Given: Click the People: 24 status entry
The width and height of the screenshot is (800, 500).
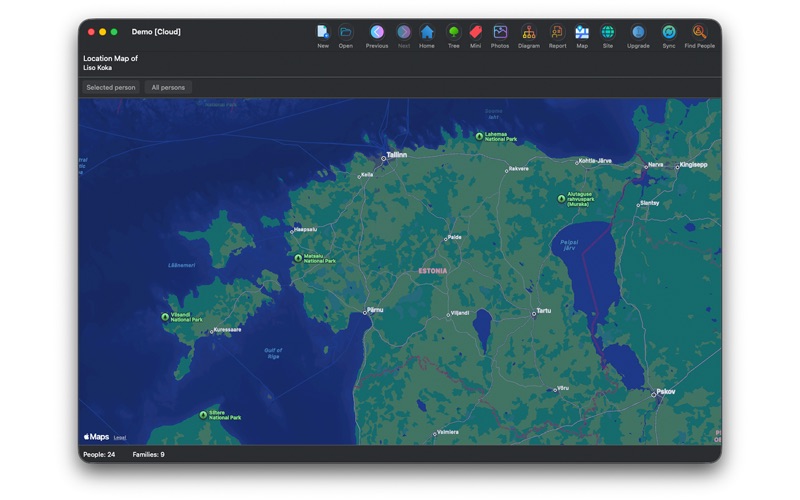Looking at the screenshot, I should pyautogui.click(x=99, y=454).
